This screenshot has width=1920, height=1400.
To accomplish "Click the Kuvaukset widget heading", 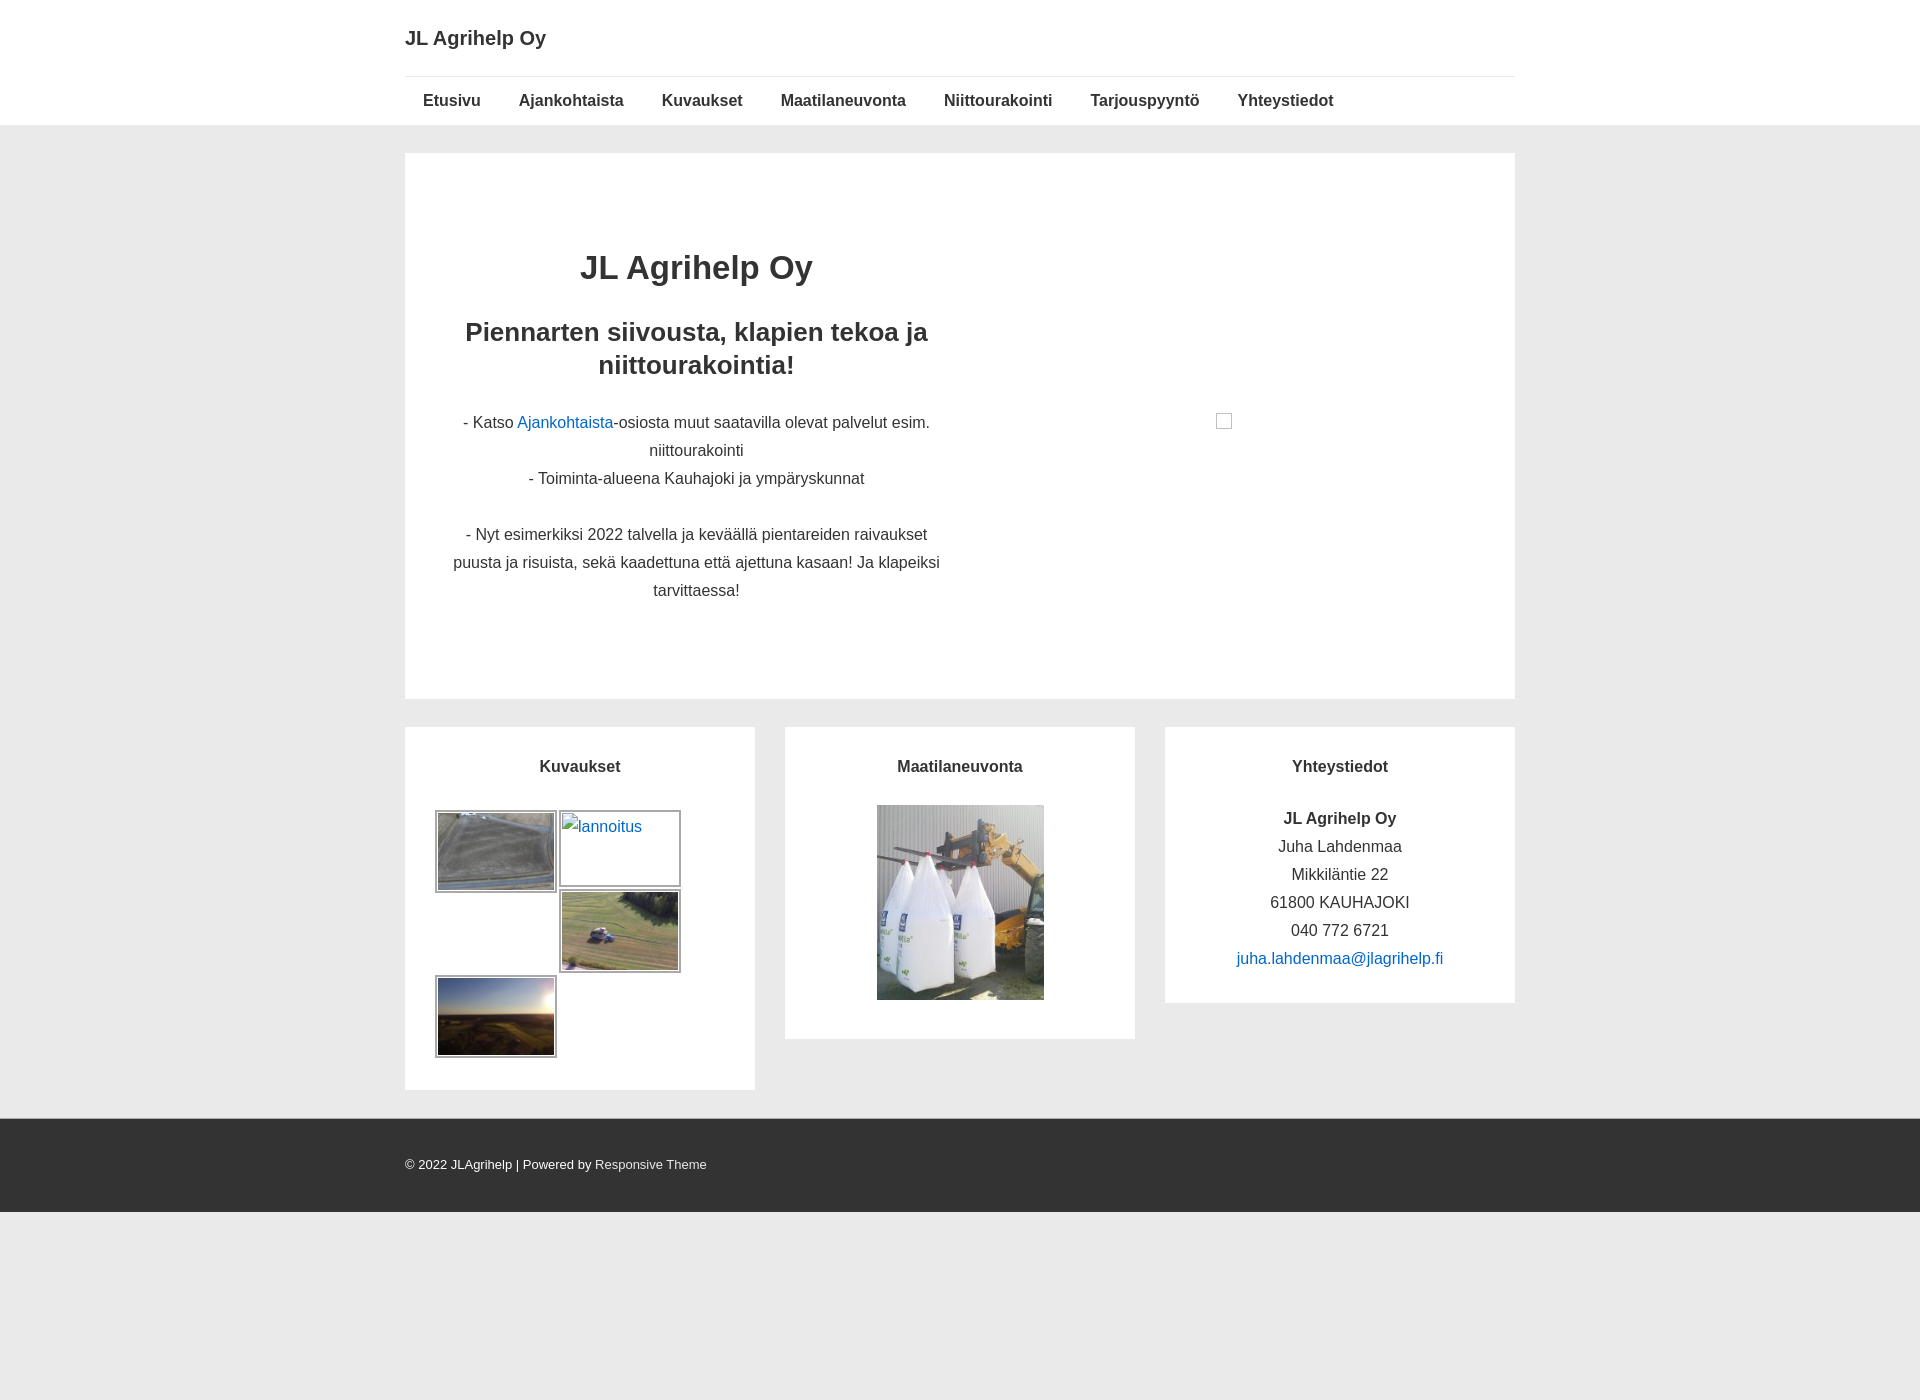I will coord(580,767).
